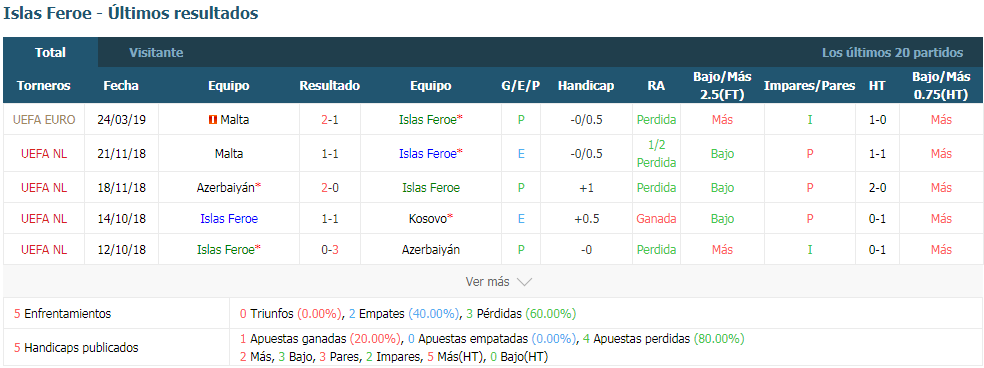
Task: Click the UEFA NL link dated 12/10/18
Action: pyautogui.click(x=44, y=249)
